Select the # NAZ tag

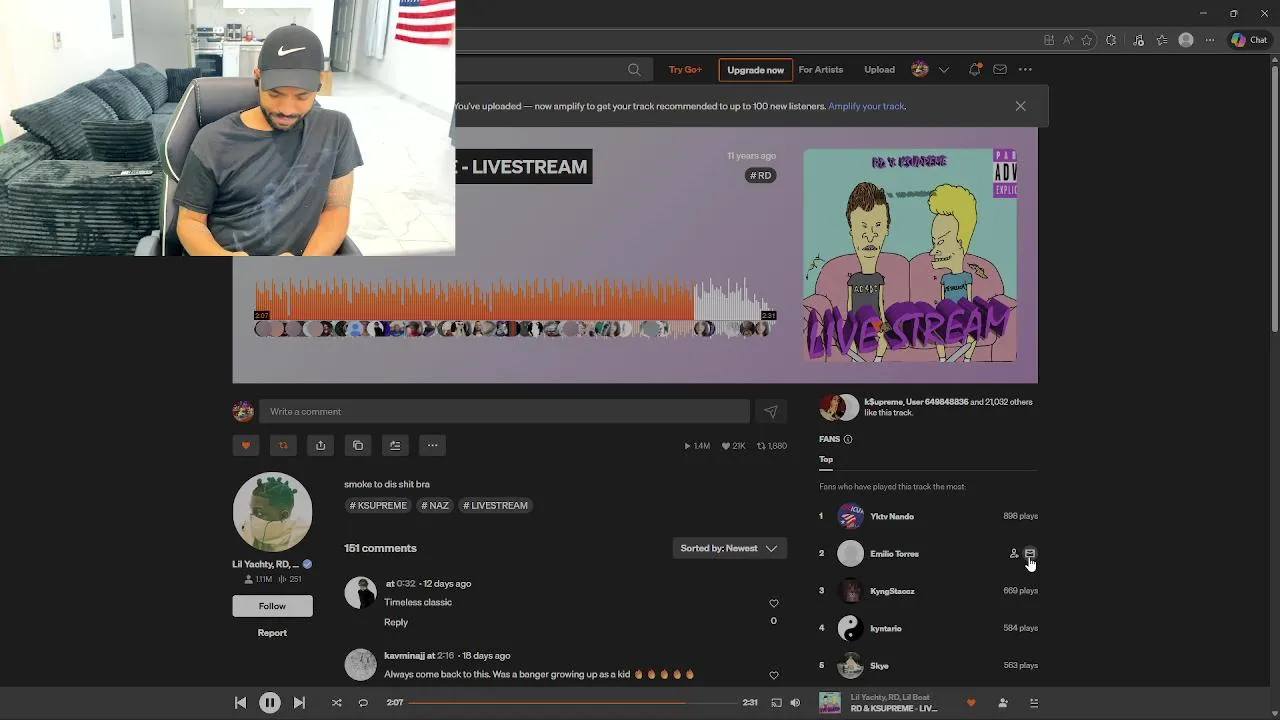click(x=435, y=506)
